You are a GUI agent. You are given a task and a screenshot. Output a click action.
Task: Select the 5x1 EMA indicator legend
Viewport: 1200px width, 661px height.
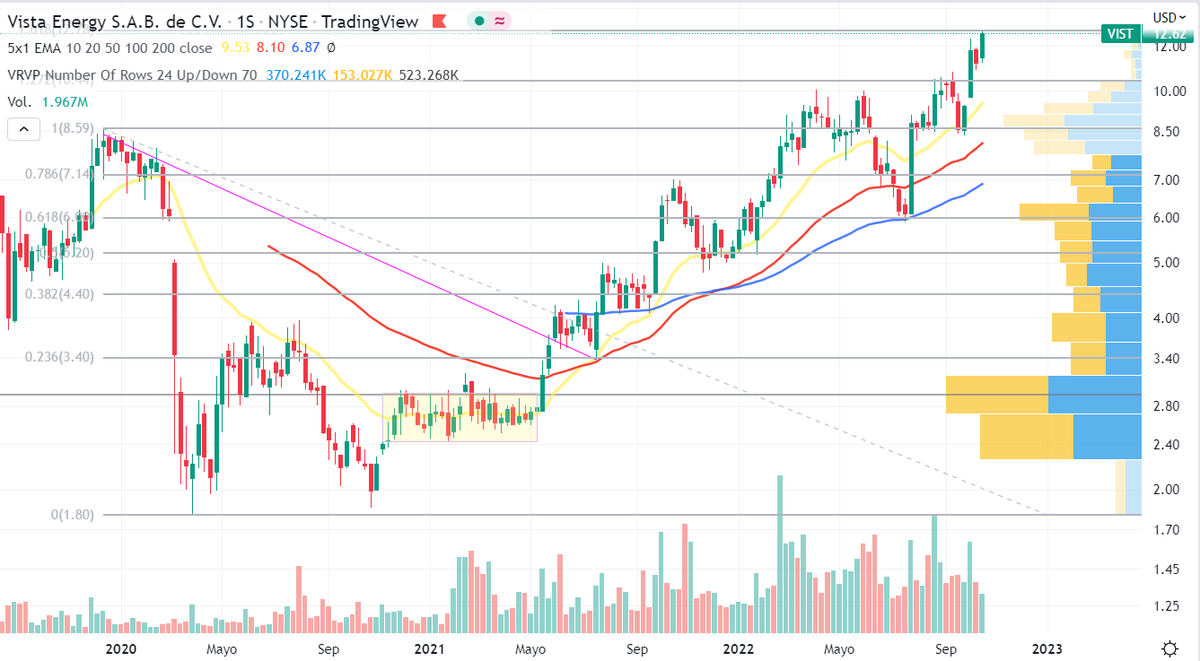coord(110,47)
